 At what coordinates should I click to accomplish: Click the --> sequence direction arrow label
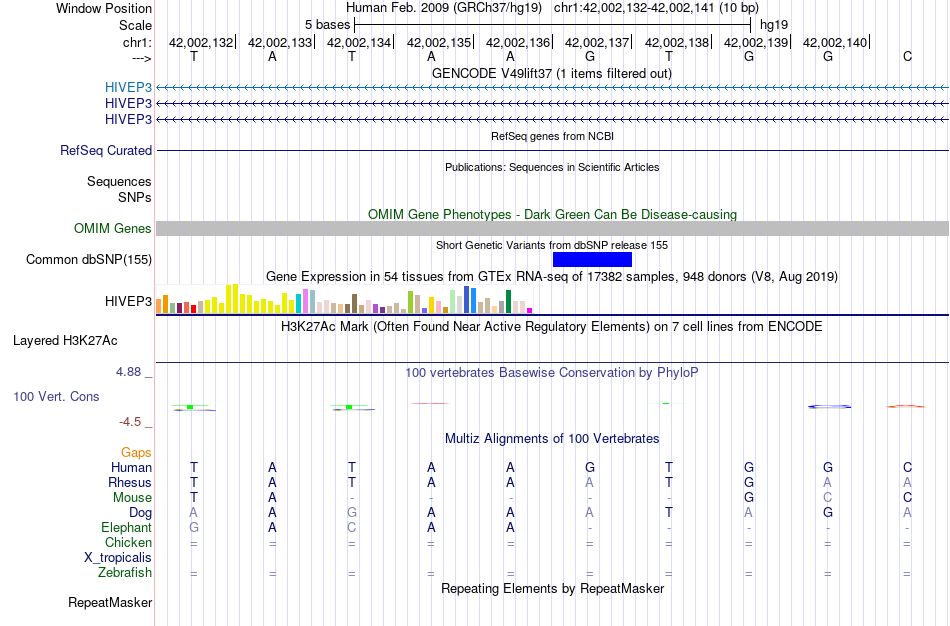pos(141,58)
